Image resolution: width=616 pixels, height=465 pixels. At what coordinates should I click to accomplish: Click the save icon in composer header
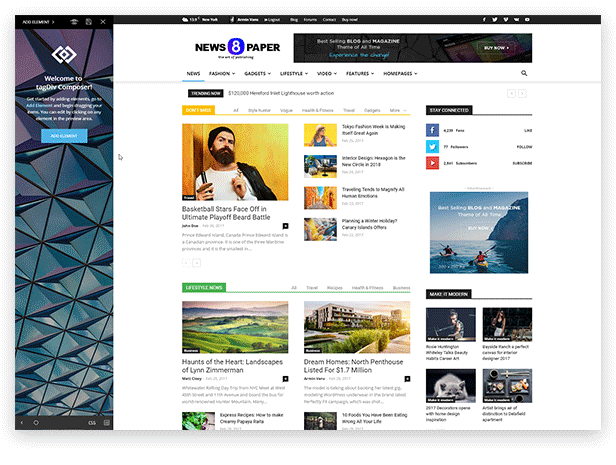click(x=88, y=20)
